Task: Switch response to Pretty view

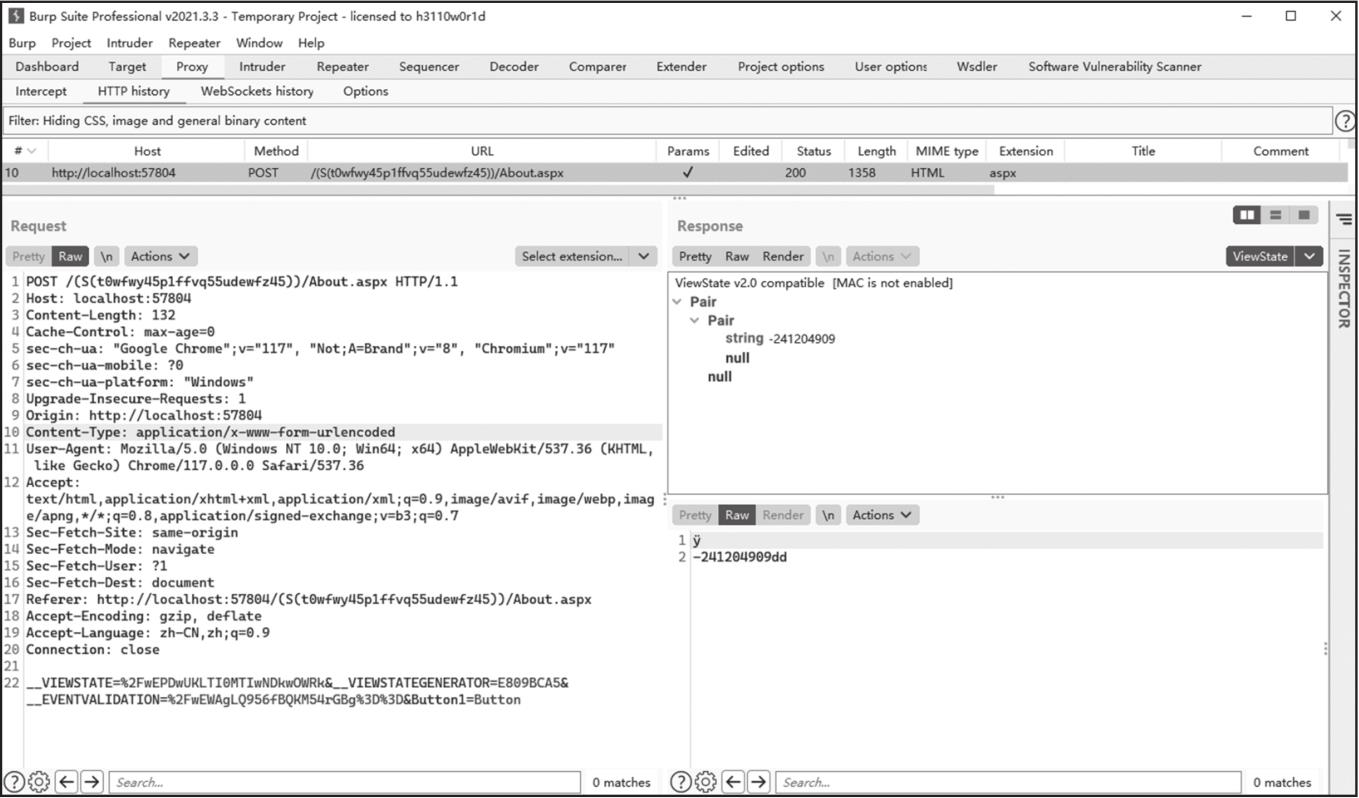Action: click(695, 256)
